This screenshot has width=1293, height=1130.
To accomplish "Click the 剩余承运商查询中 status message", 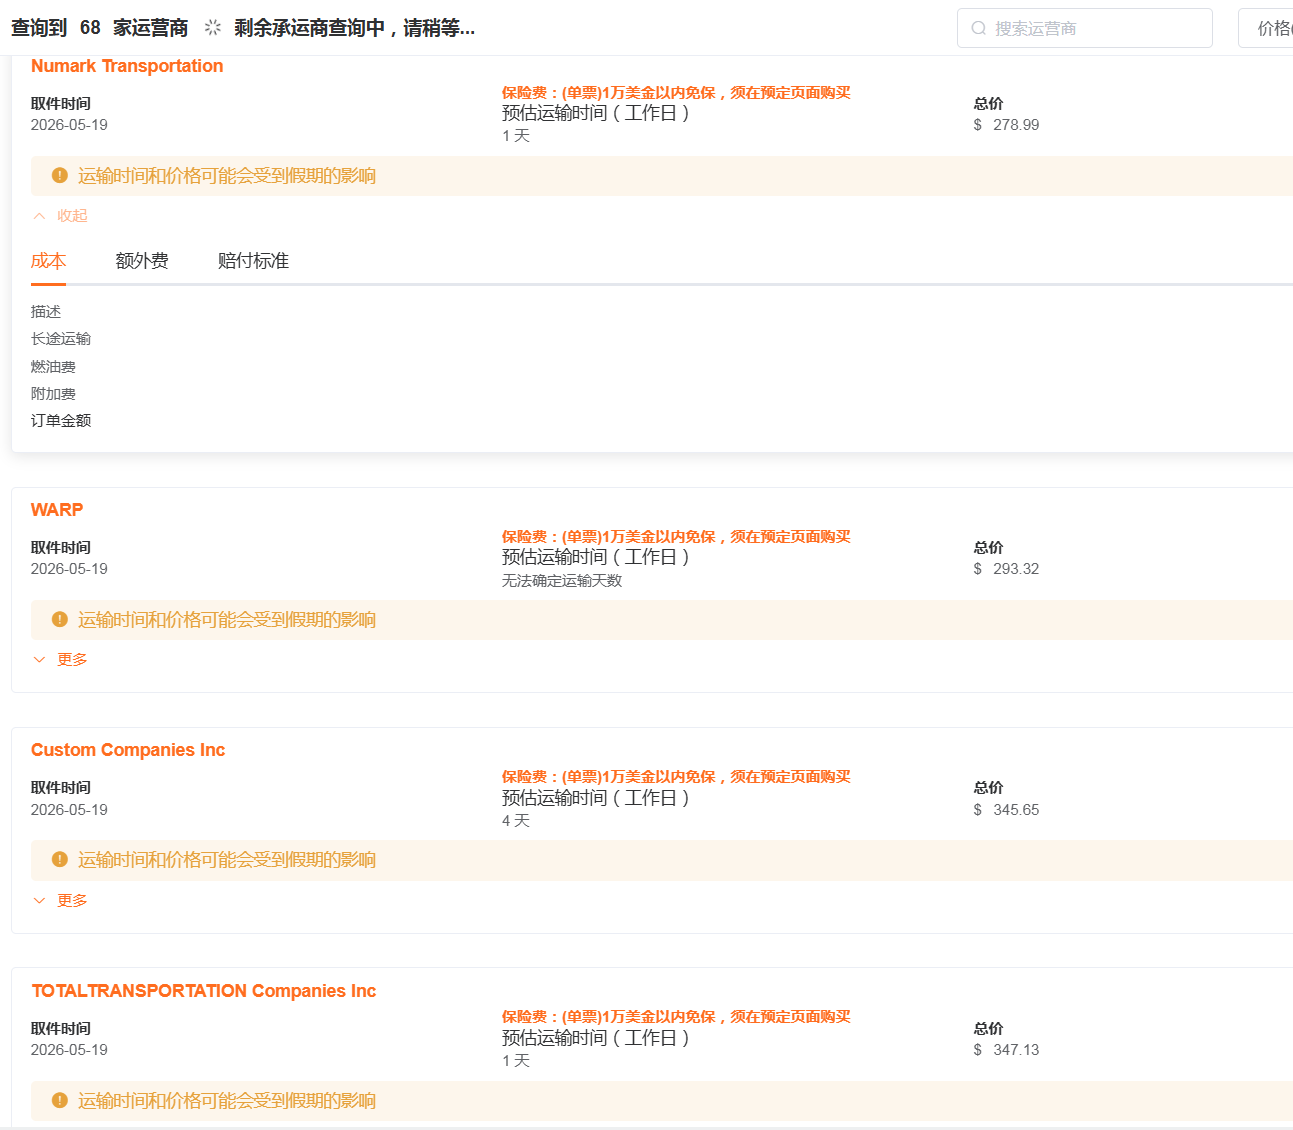I will click(x=355, y=28).
